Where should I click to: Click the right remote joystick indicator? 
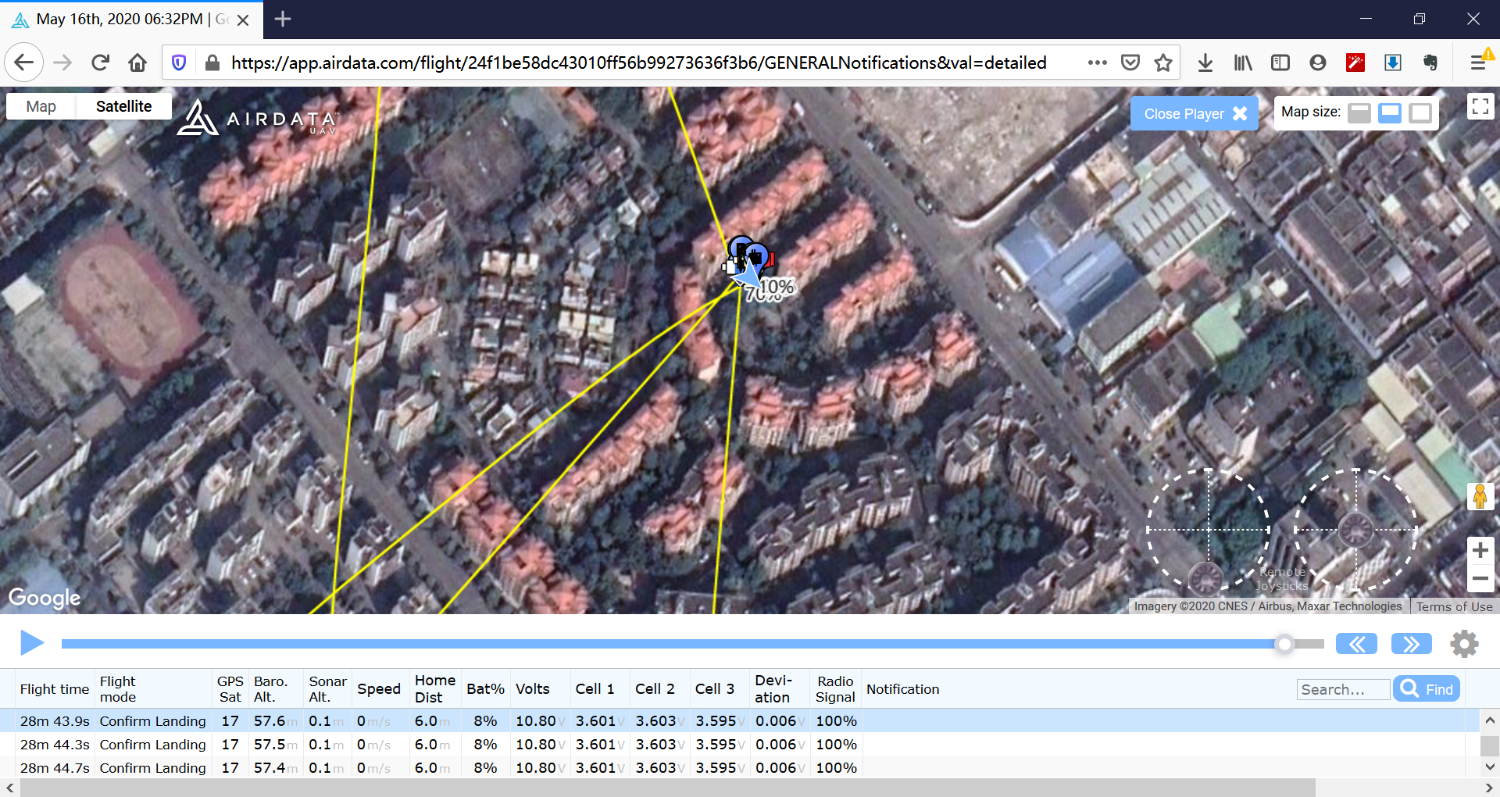pos(1355,530)
